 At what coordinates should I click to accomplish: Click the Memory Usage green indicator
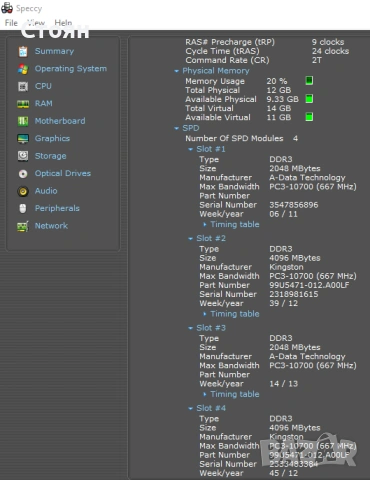(309, 80)
